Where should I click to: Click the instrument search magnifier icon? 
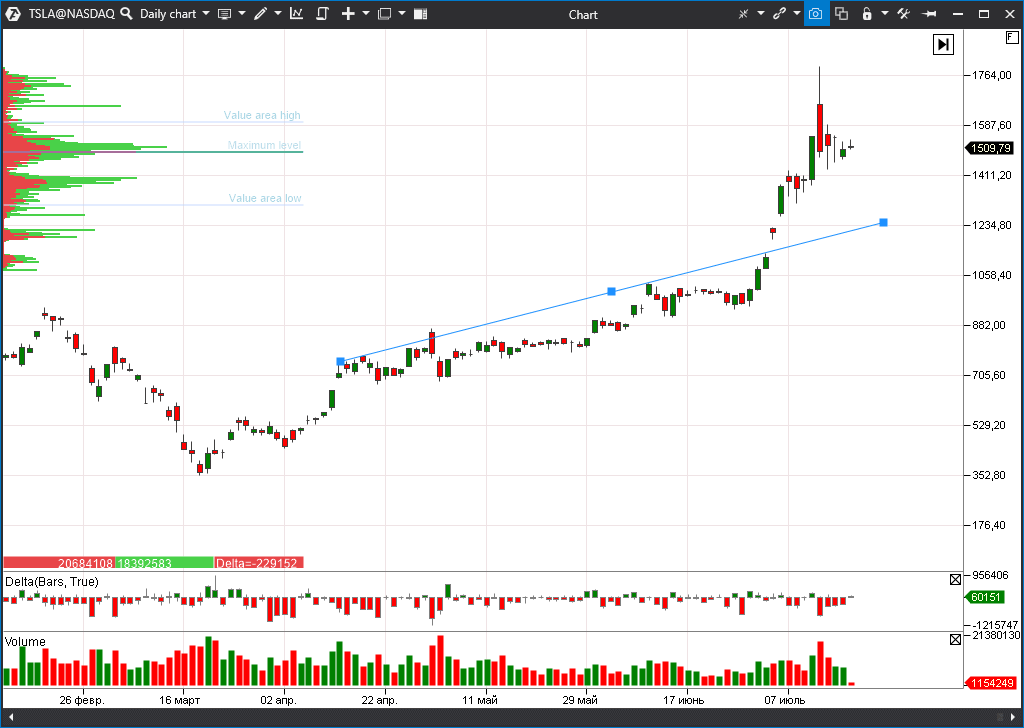pos(126,14)
